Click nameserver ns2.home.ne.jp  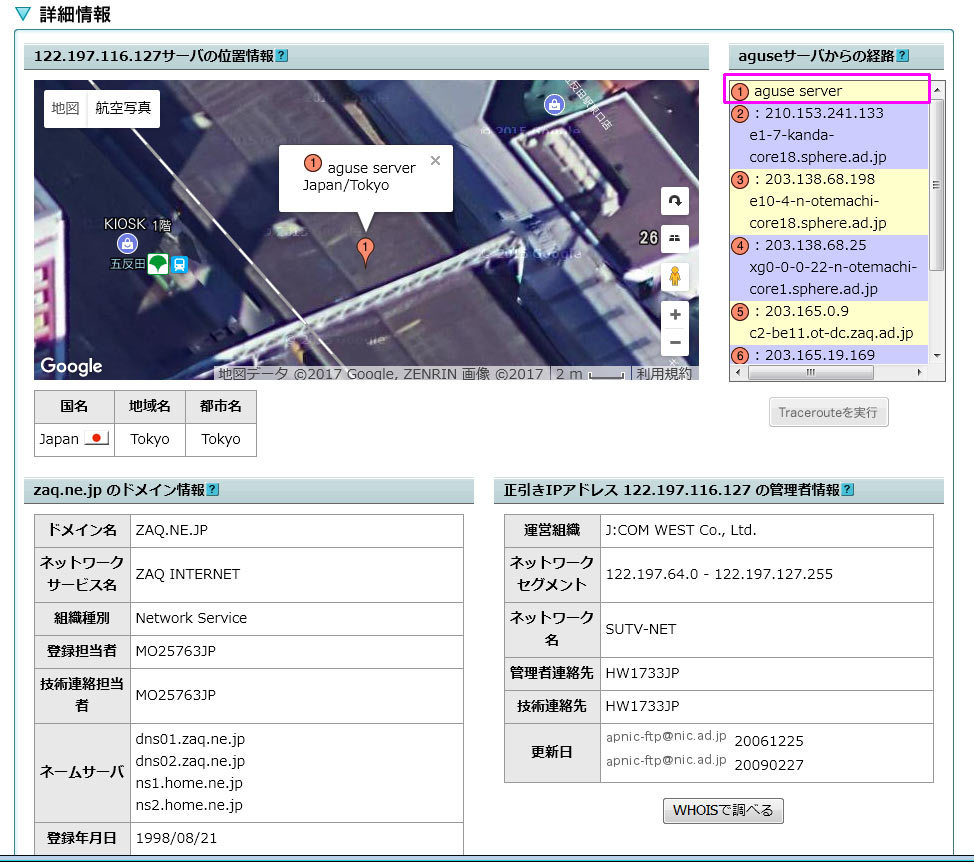(x=189, y=805)
